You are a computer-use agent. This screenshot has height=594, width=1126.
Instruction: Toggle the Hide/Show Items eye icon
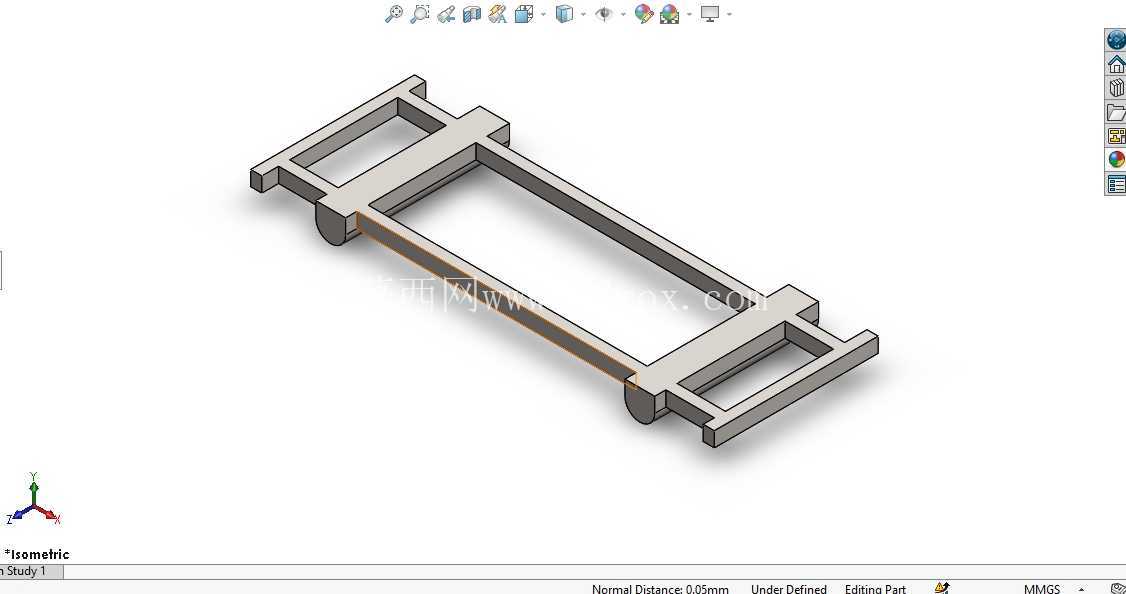605,14
